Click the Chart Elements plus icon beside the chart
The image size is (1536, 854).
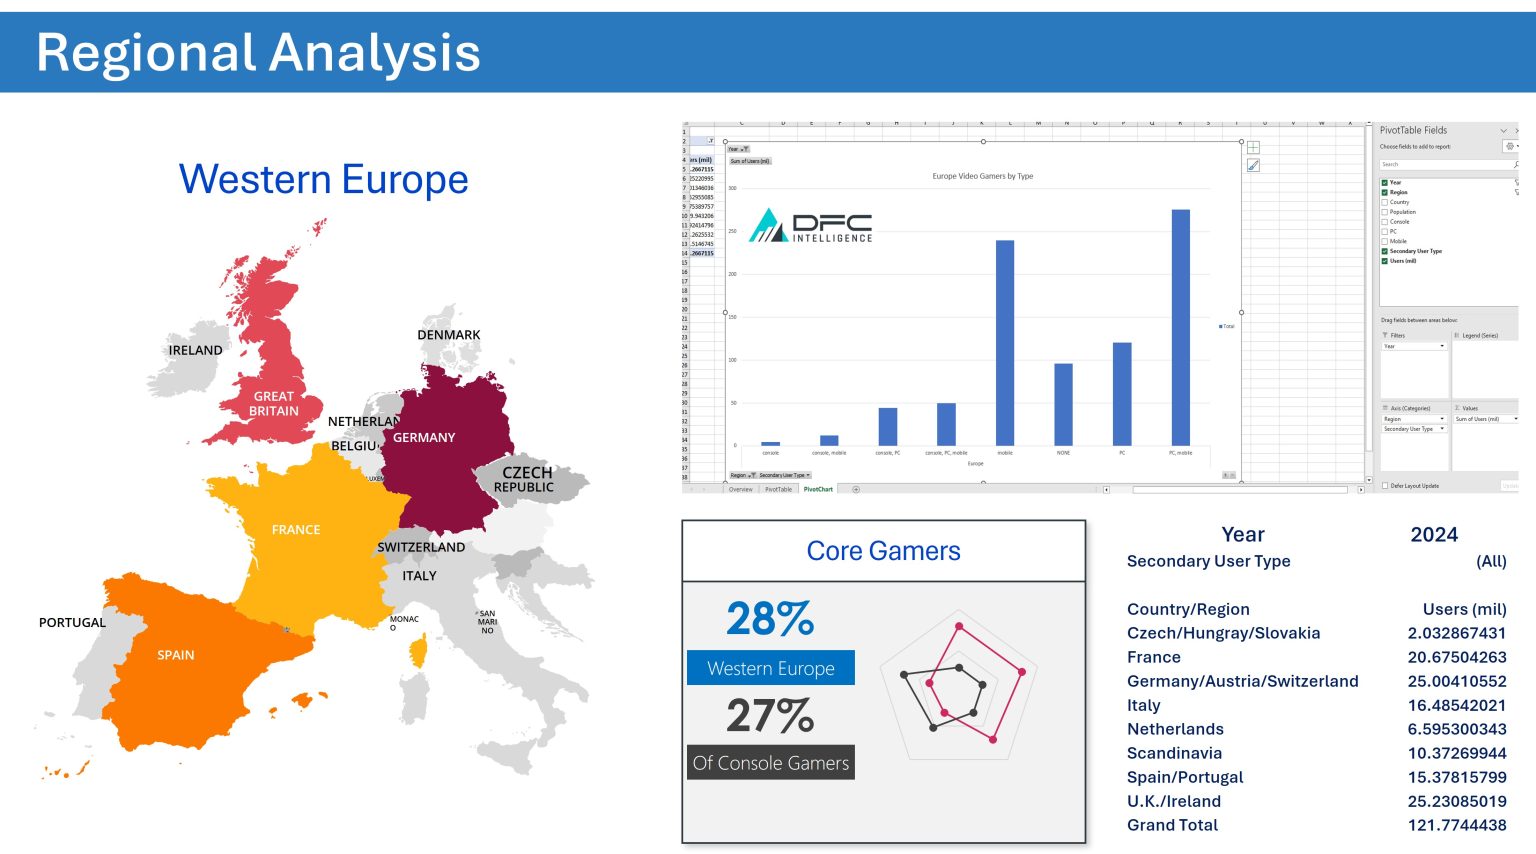(x=1253, y=148)
